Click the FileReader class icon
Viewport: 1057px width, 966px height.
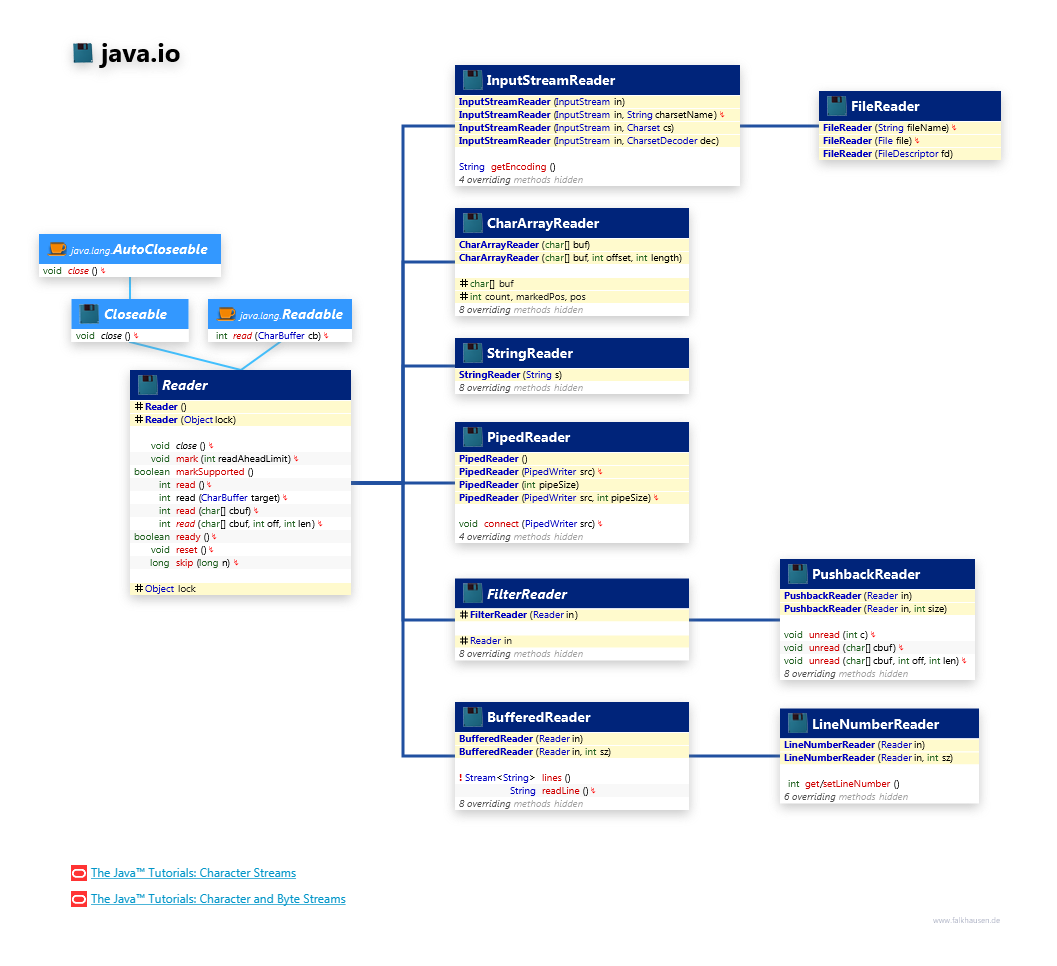pos(837,106)
